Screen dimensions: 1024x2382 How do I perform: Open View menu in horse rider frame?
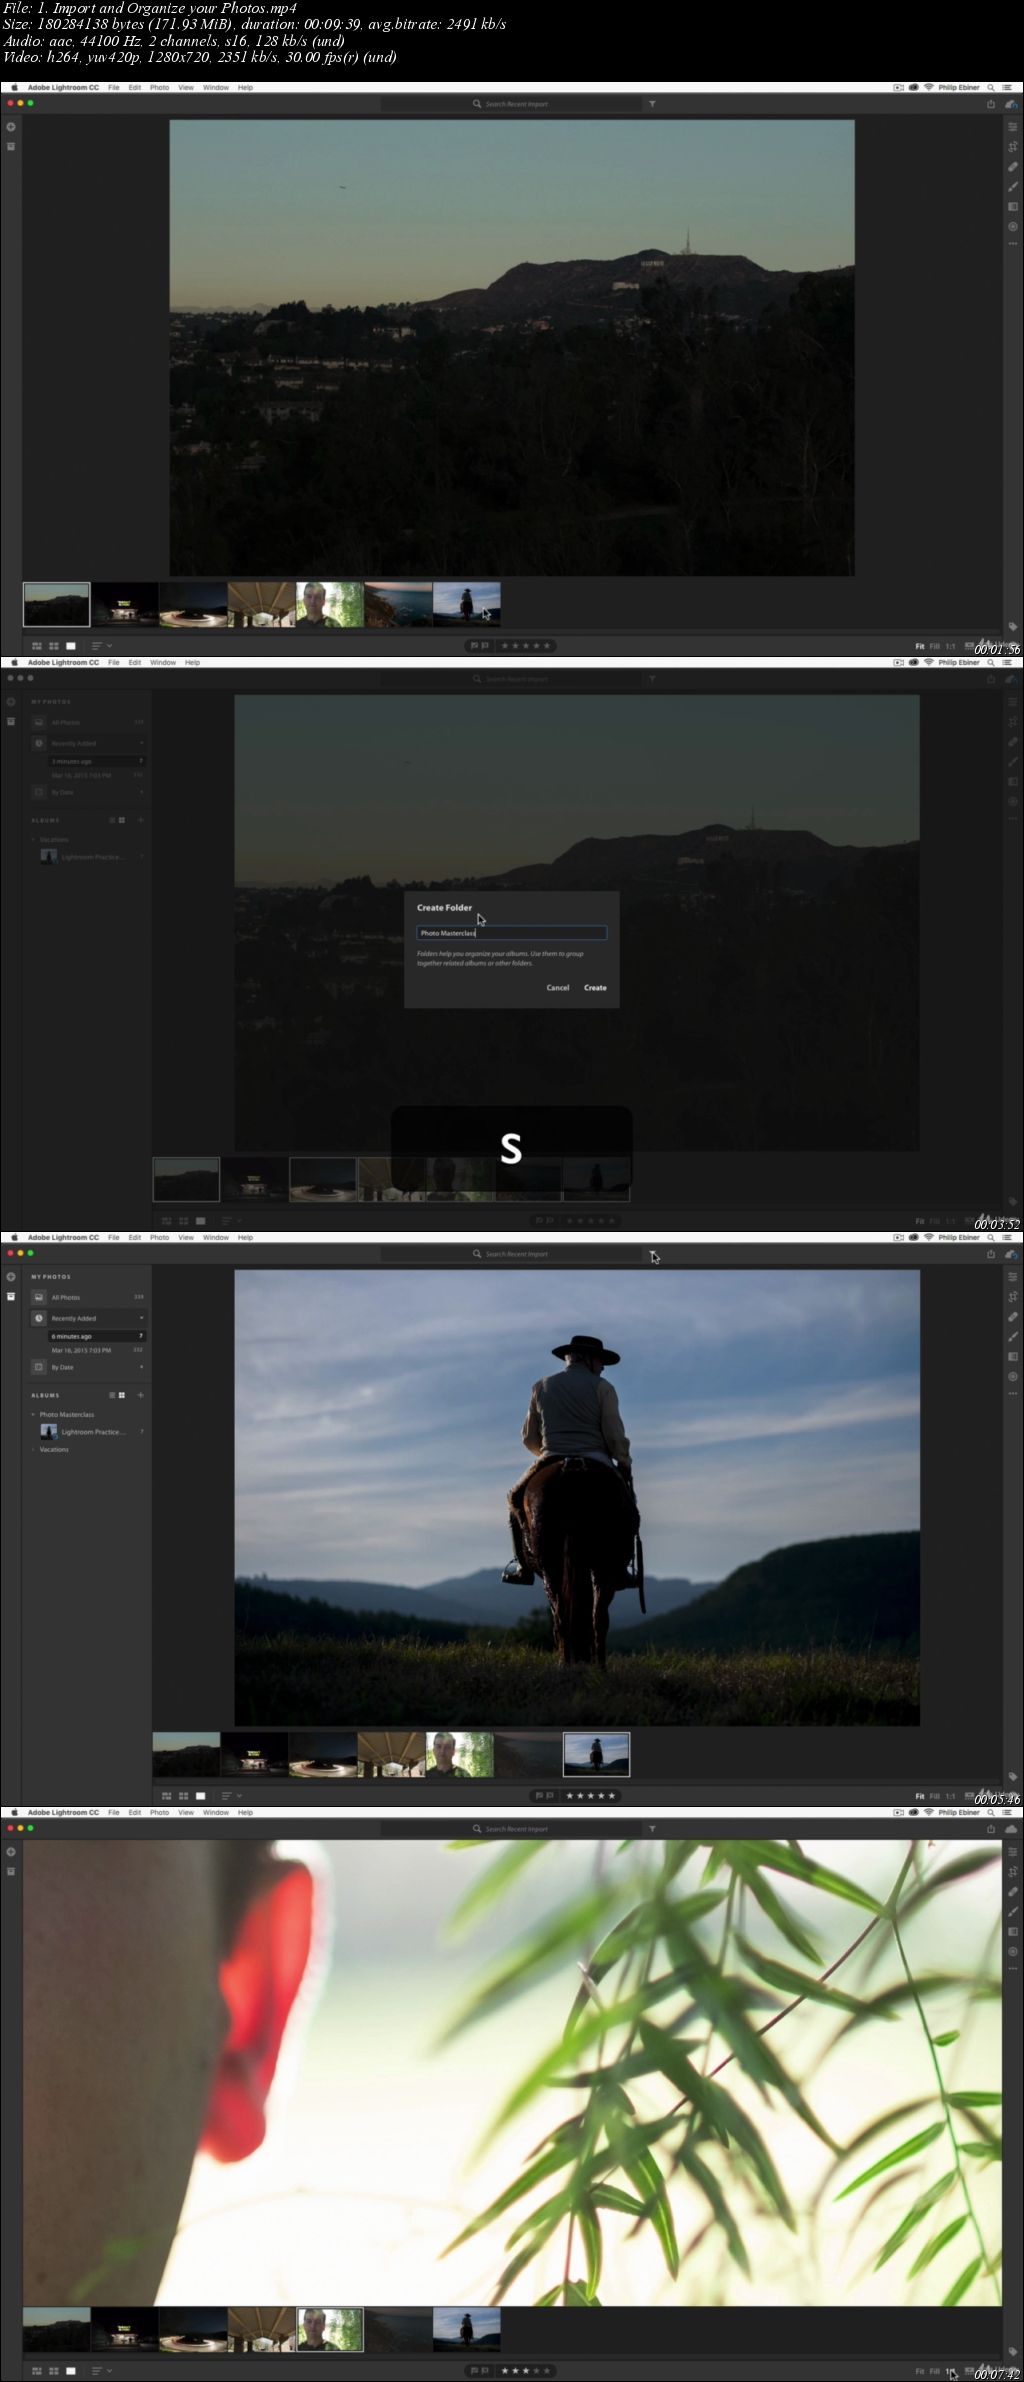[186, 1238]
